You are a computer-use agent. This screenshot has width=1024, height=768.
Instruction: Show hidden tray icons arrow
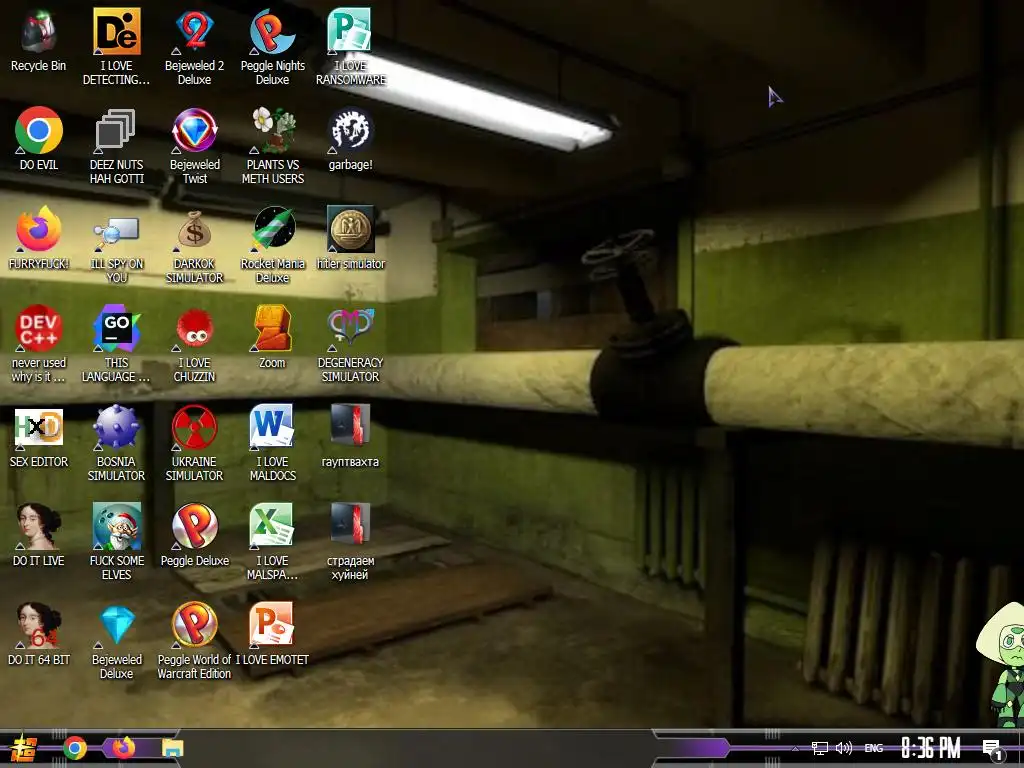[795, 749]
